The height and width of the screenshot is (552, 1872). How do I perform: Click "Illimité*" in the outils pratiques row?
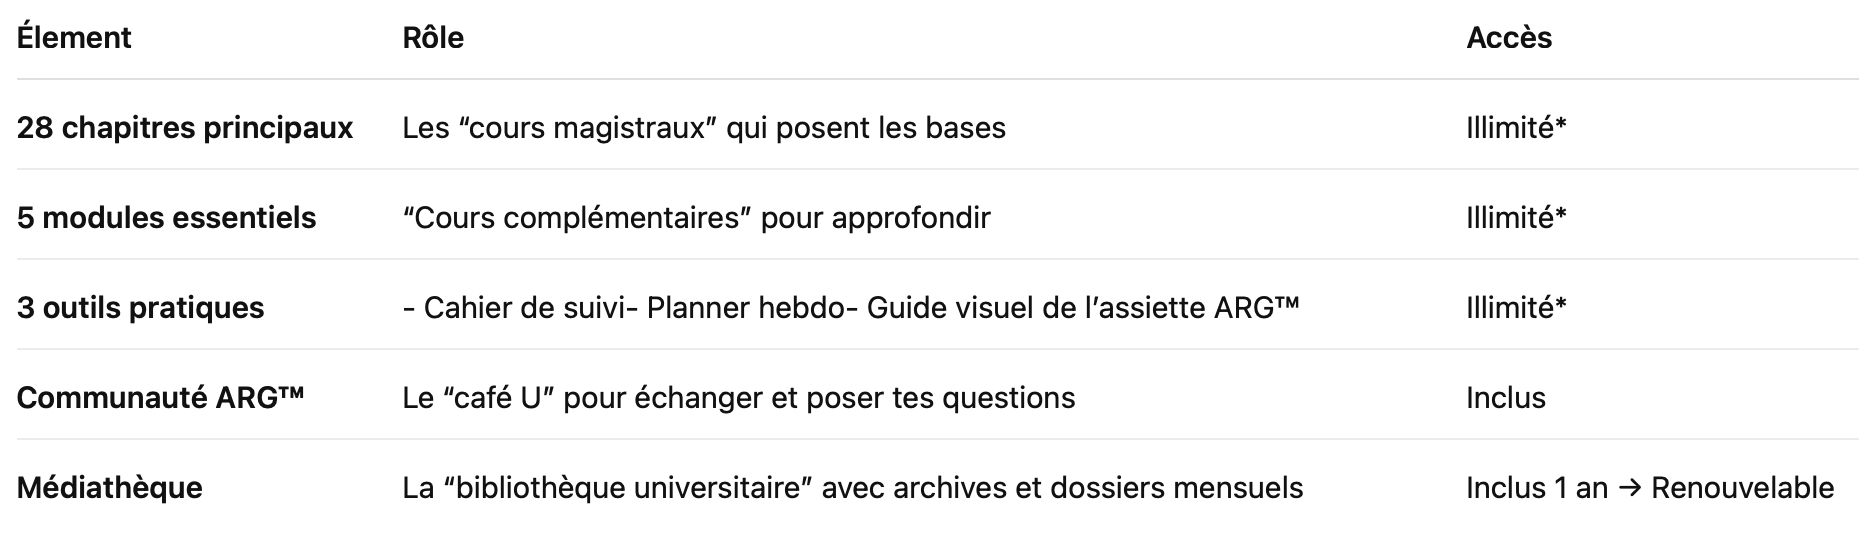pos(1516,308)
